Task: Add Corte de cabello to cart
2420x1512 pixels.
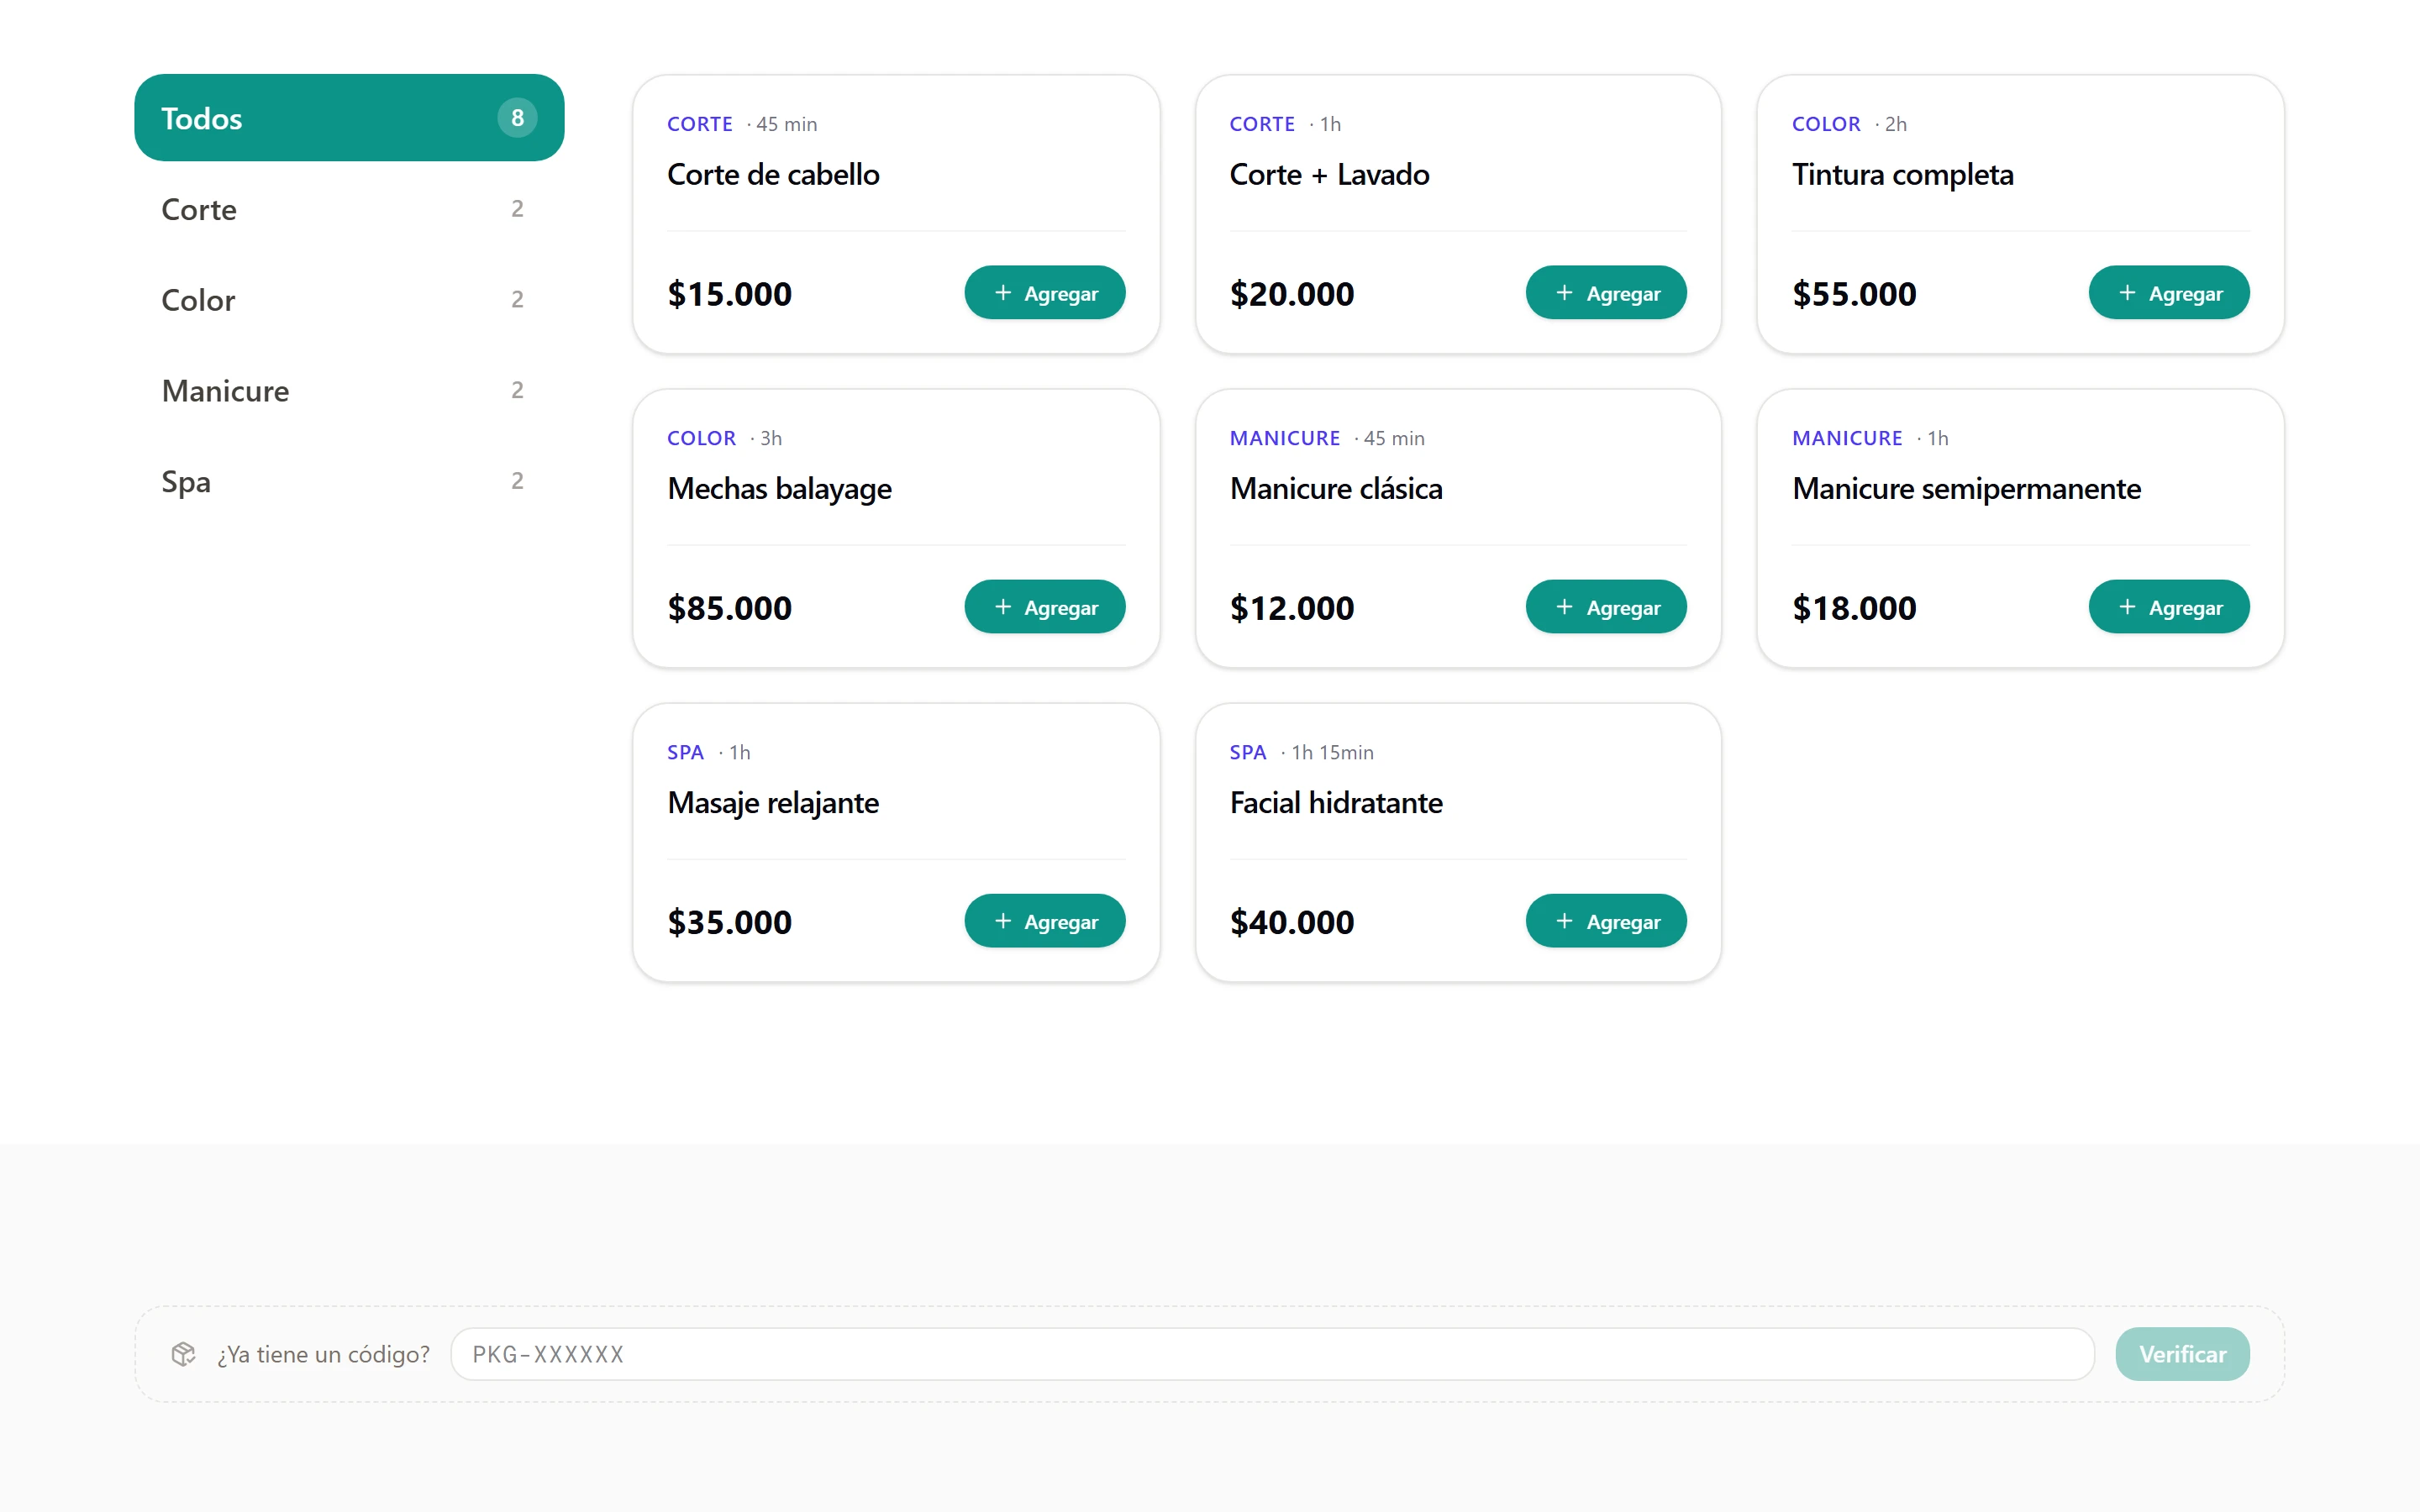Action: pyautogui.click(x=1044, y=293)
